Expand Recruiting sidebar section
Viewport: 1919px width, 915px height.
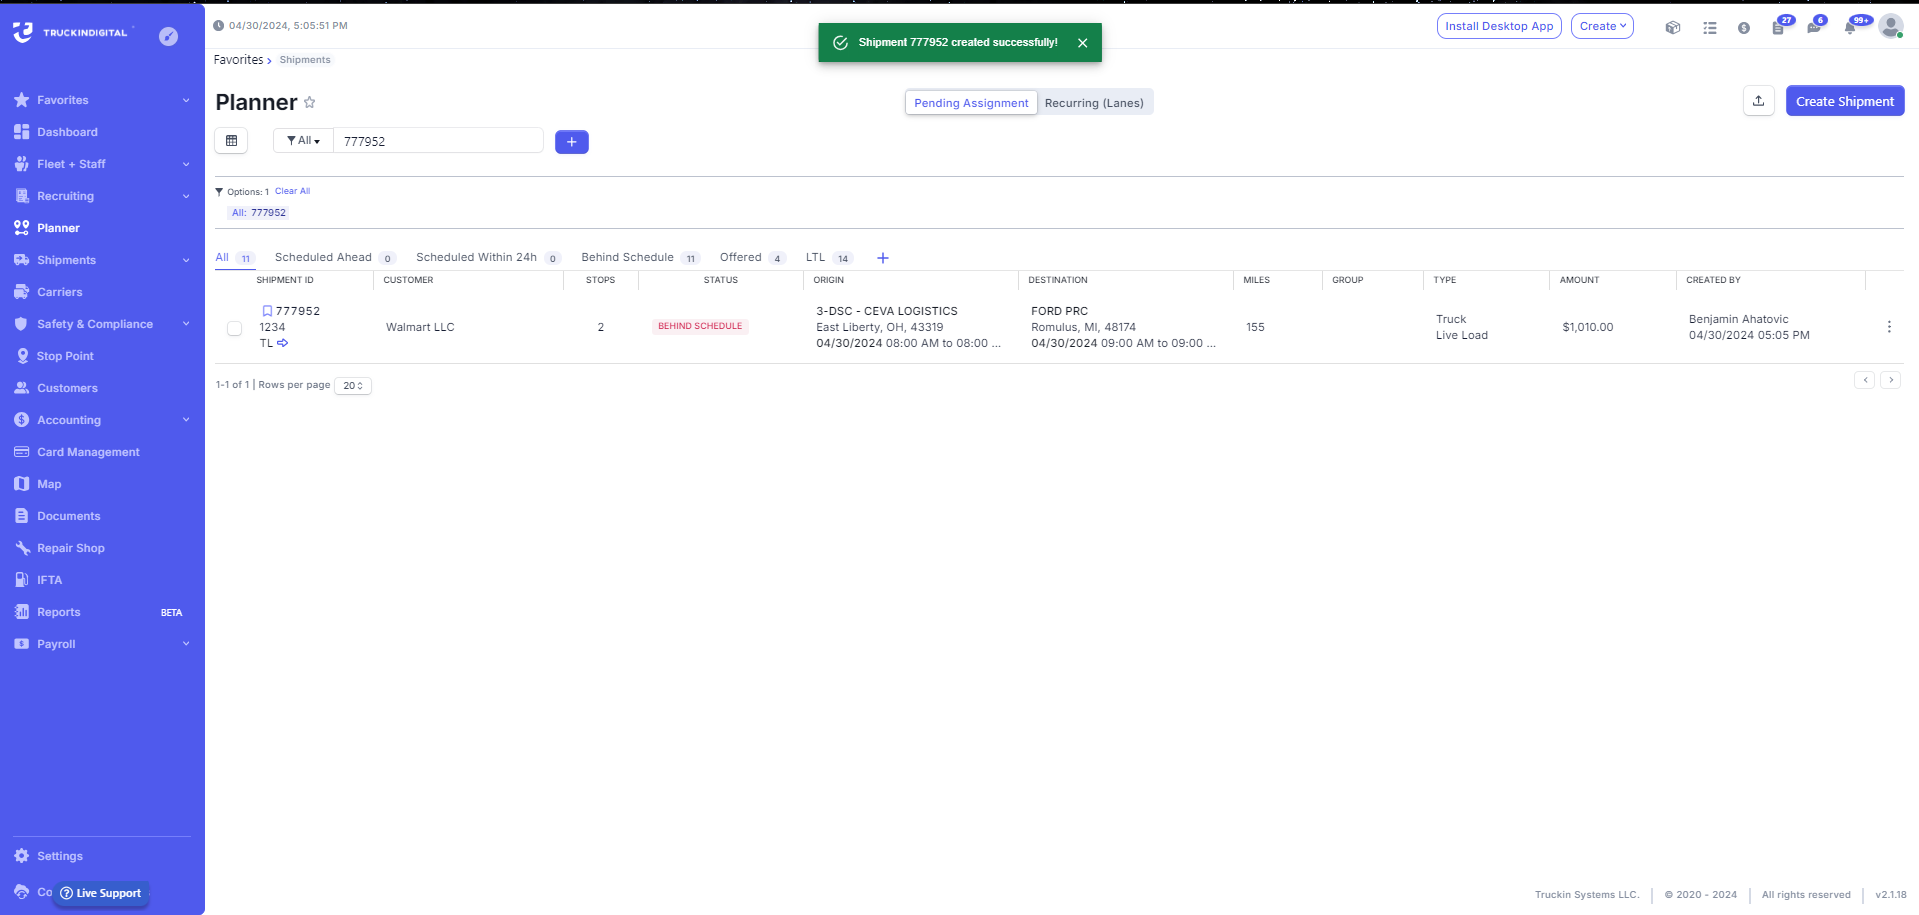(x=186, y=196)
